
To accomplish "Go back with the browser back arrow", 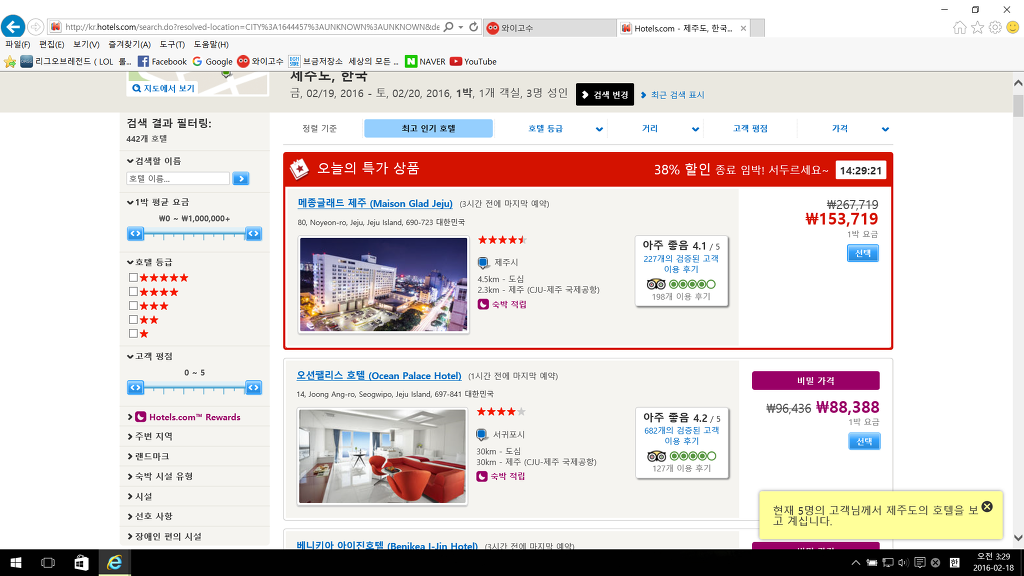I will pos(13,27).
